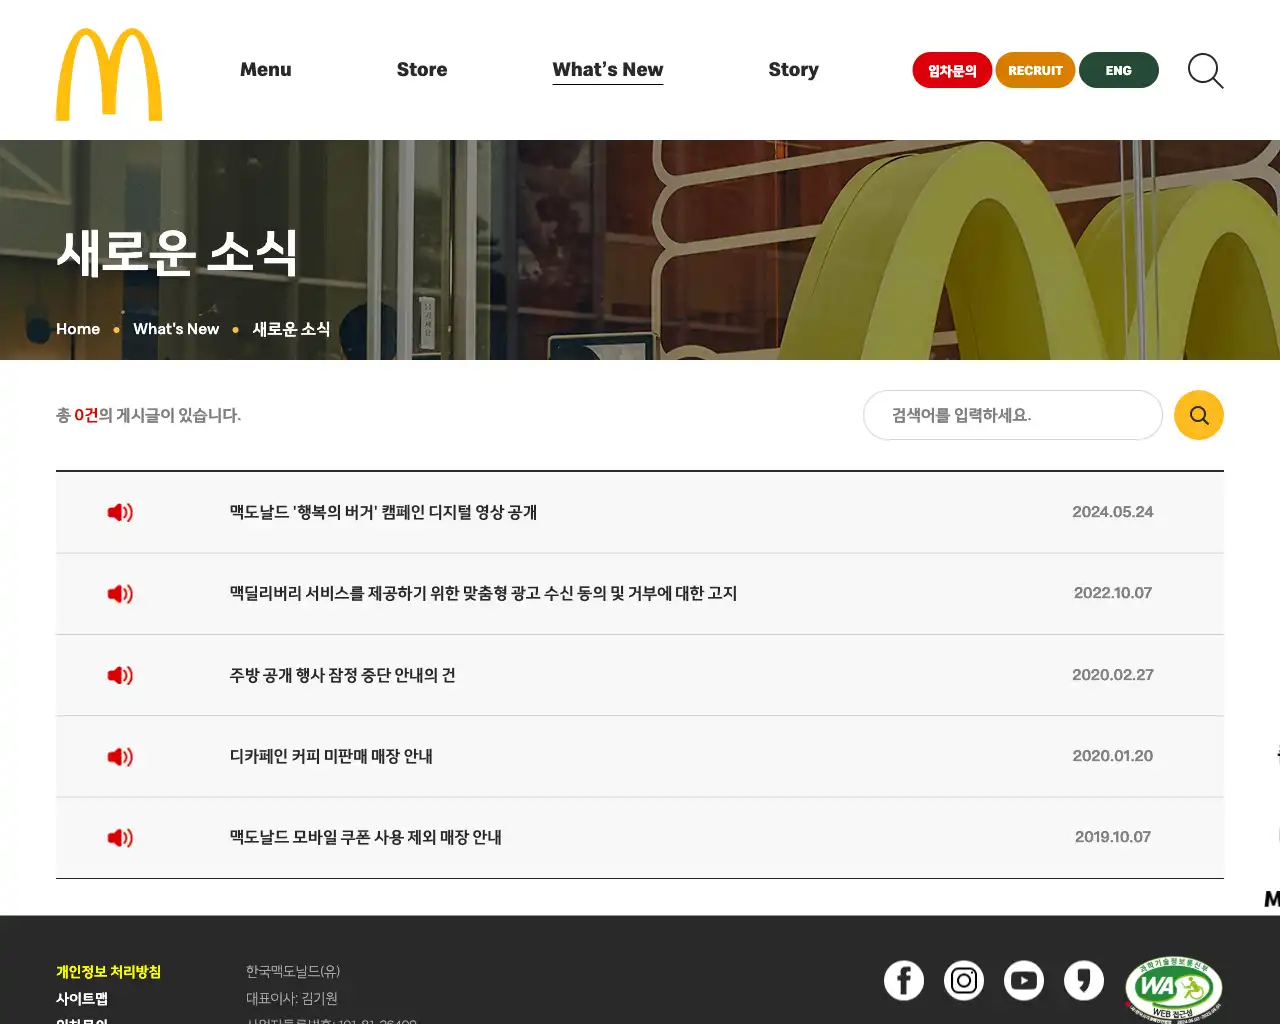Click 대표이사: 김기원 footer text
This screenshot has height=1024, width=1280.
click(292, 998)
